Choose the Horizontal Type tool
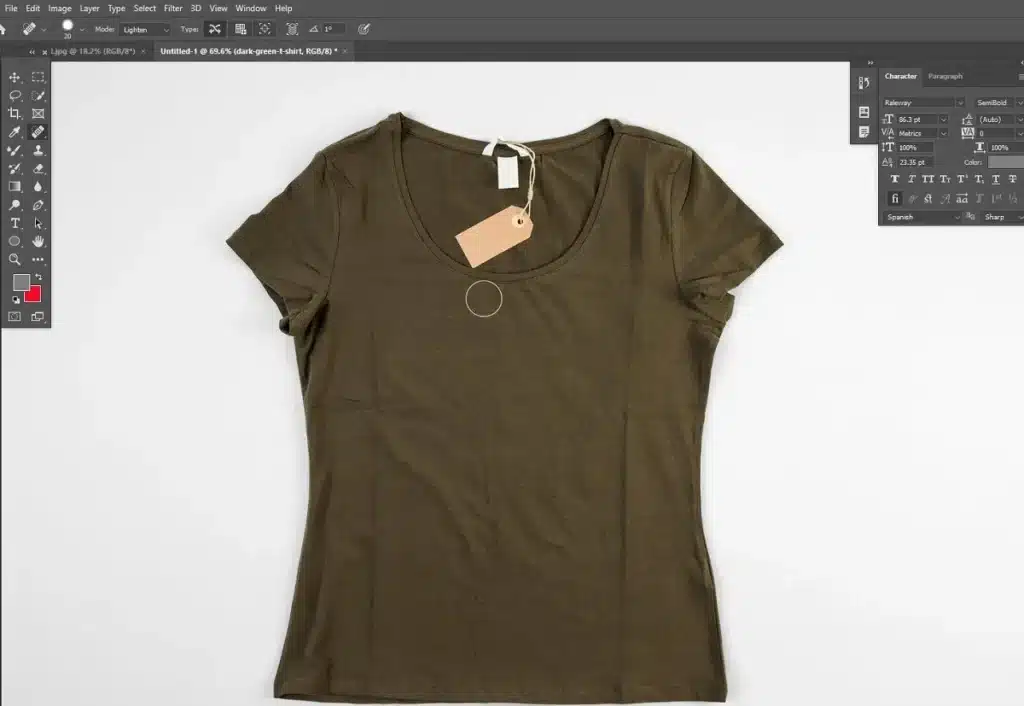The width and height of the screenshot is (1024, 706). (x=15, y=223)
